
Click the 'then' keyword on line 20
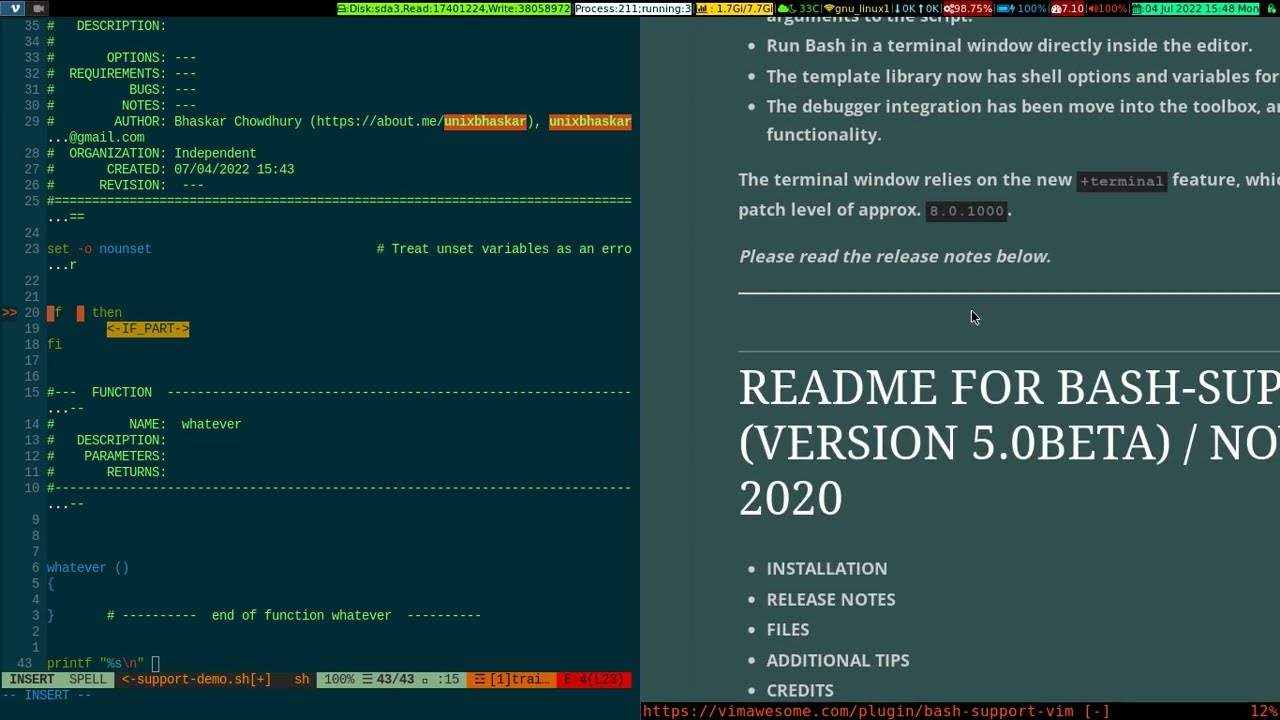(107, 312)
